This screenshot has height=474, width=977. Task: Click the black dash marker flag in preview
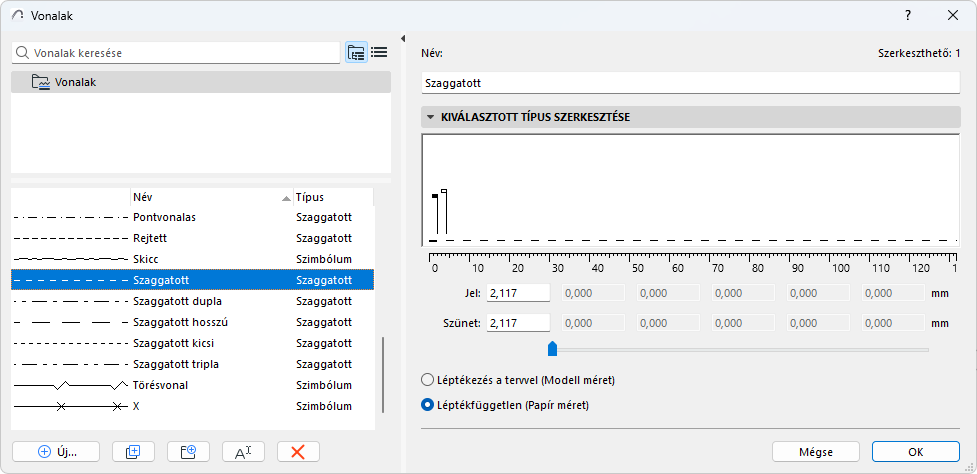435,197
